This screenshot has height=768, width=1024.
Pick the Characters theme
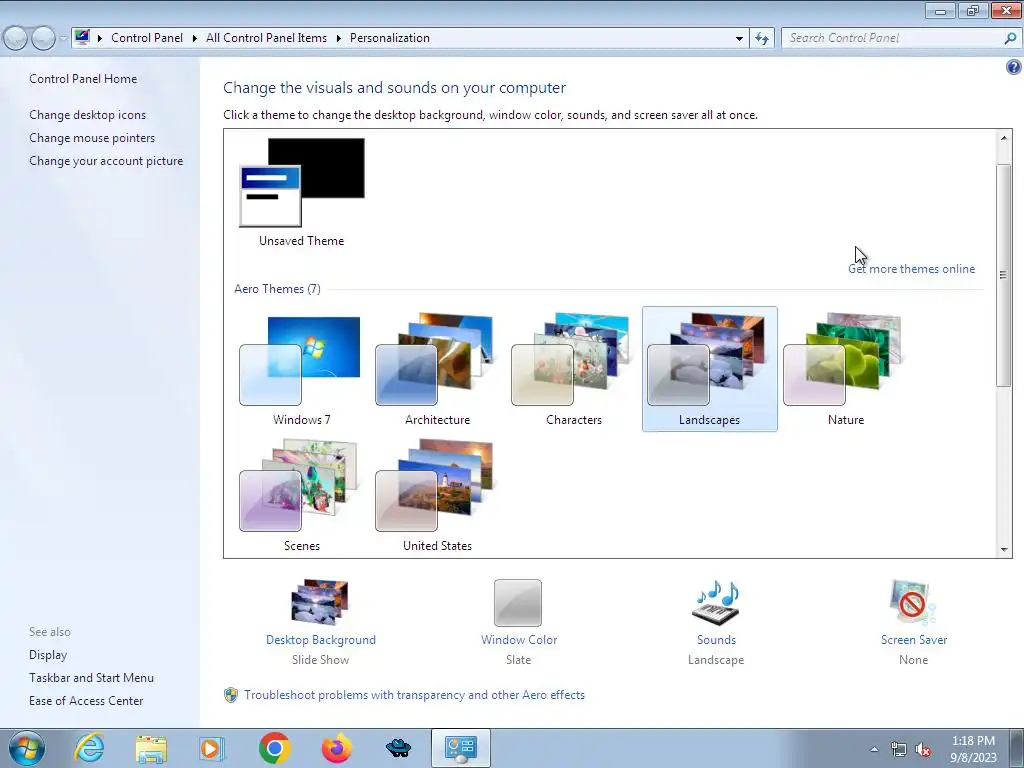(x=572, y=359)
